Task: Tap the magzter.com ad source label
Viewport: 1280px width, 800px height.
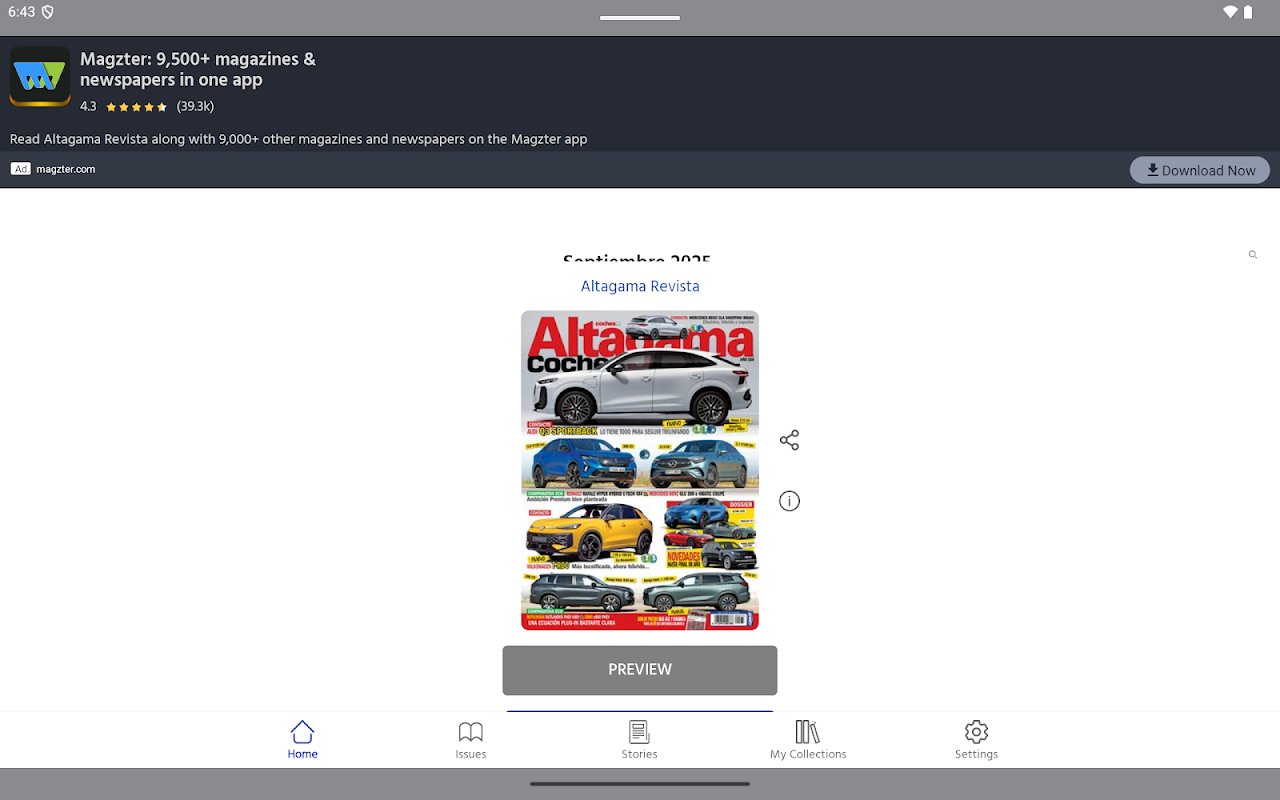Action: (x=66, y=169)
